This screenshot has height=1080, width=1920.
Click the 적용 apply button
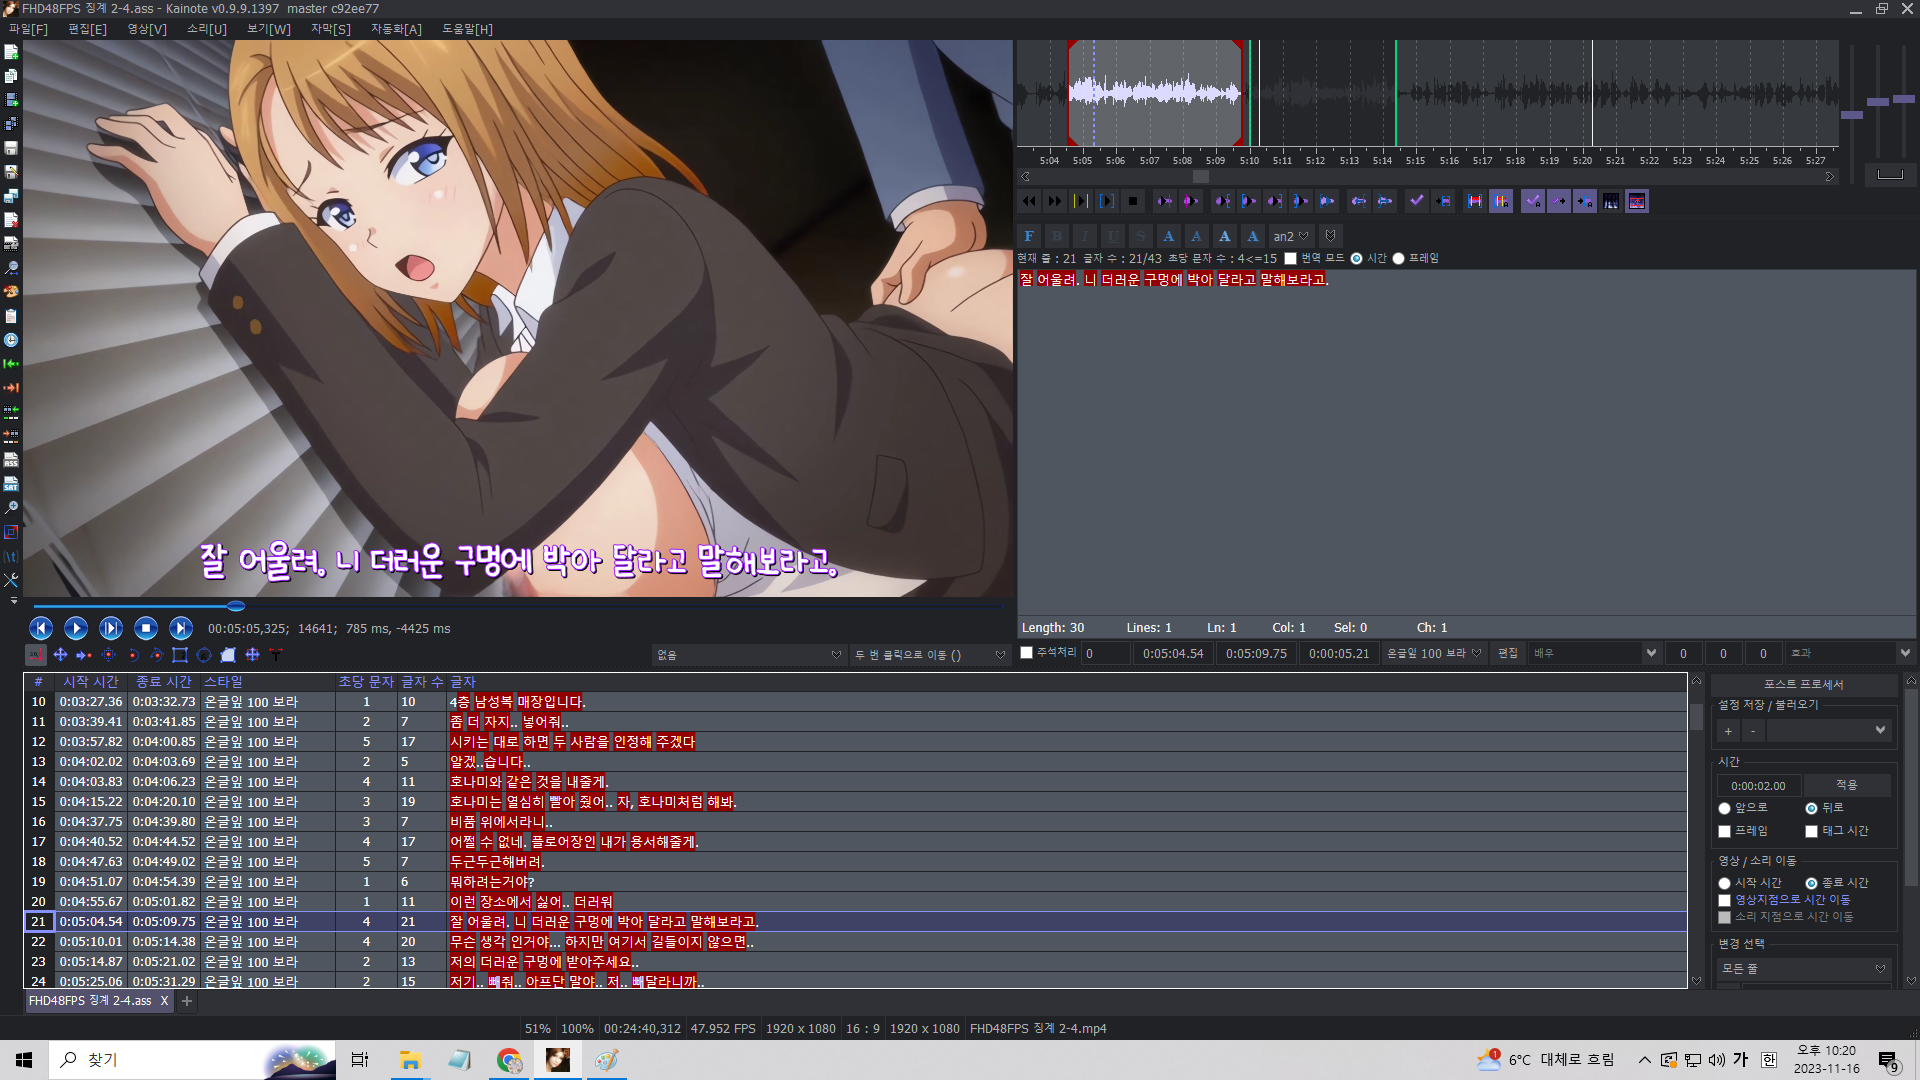coord(1846,786)
